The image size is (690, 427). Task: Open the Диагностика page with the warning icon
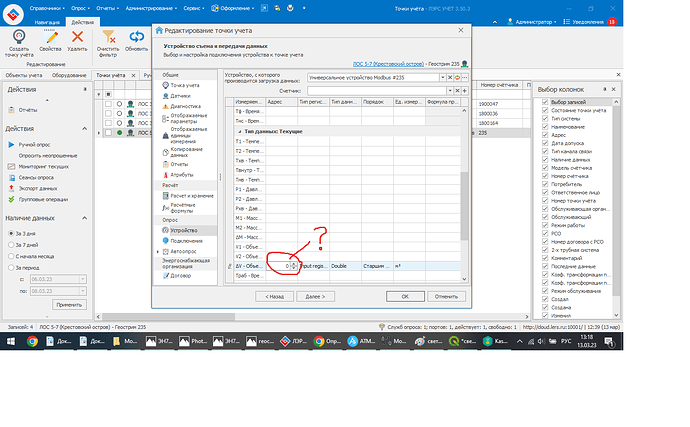click(x=185, y=106)
